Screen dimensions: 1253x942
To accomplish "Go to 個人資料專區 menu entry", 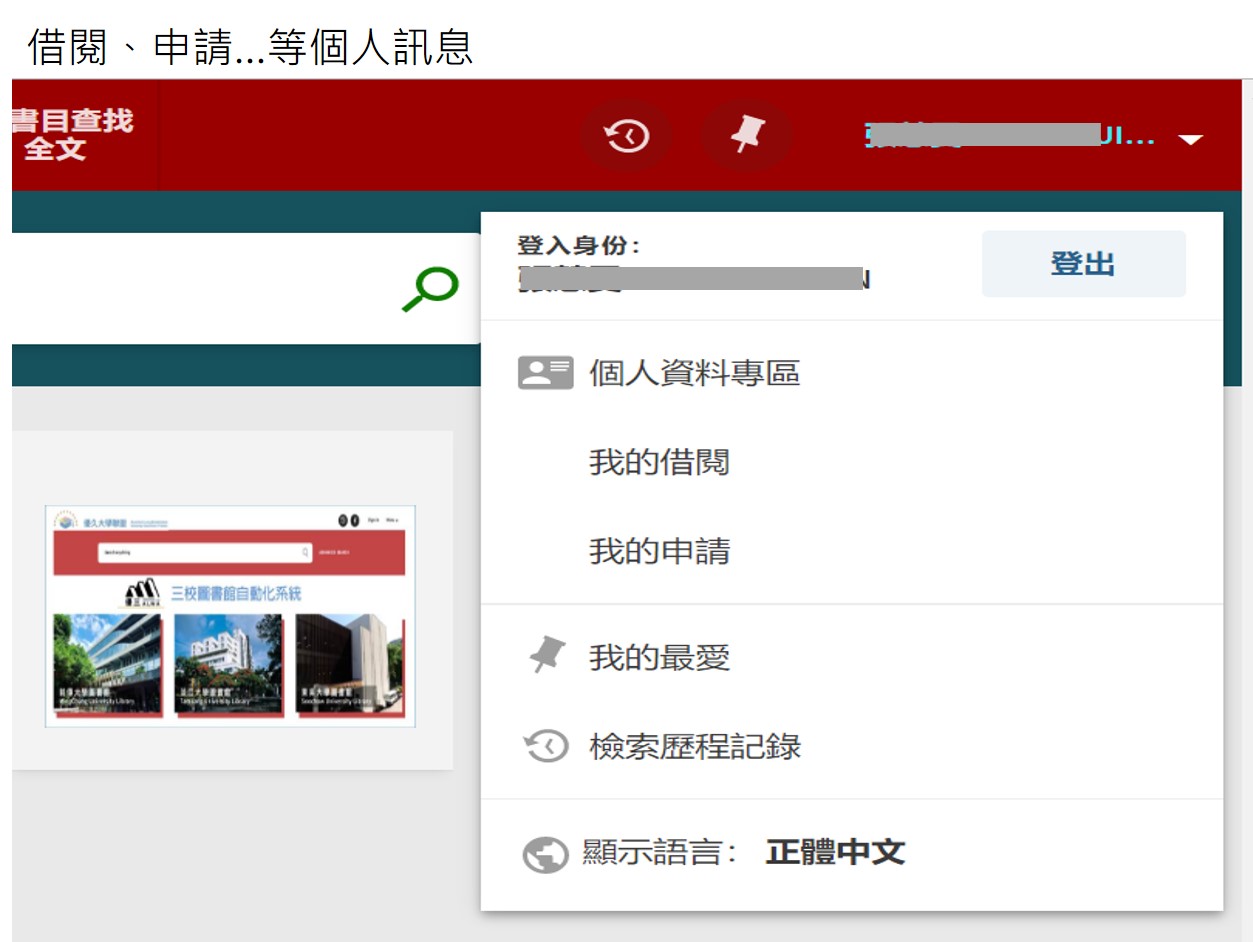I will click(x=694, y=373).
